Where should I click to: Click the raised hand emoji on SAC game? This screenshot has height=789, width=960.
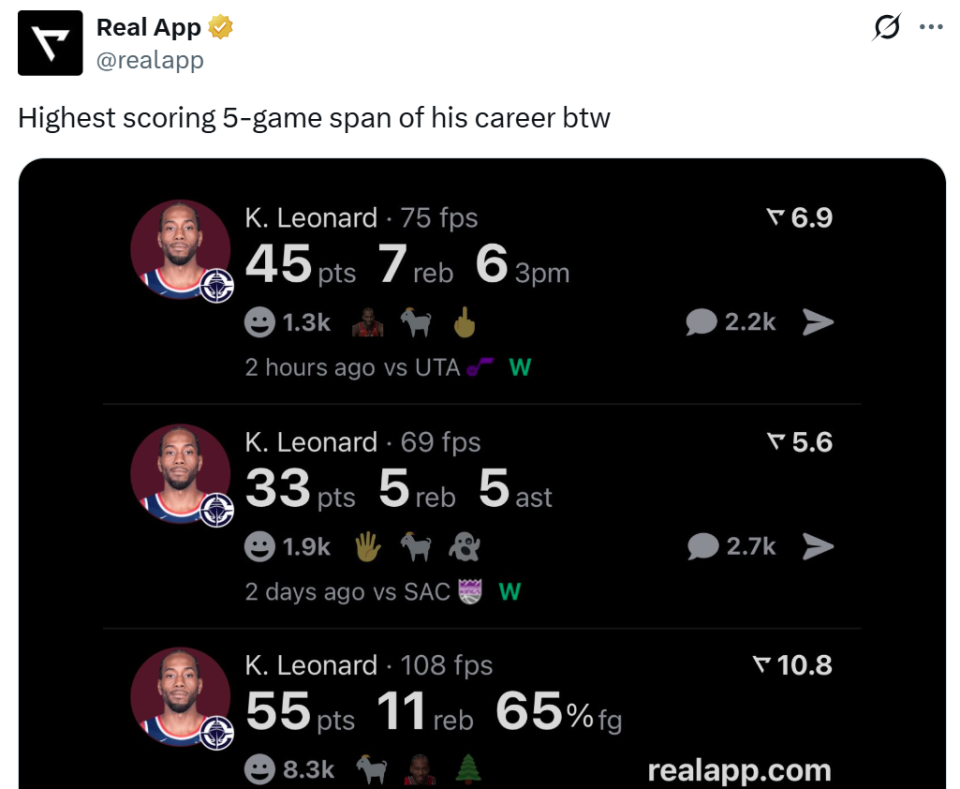368,547
